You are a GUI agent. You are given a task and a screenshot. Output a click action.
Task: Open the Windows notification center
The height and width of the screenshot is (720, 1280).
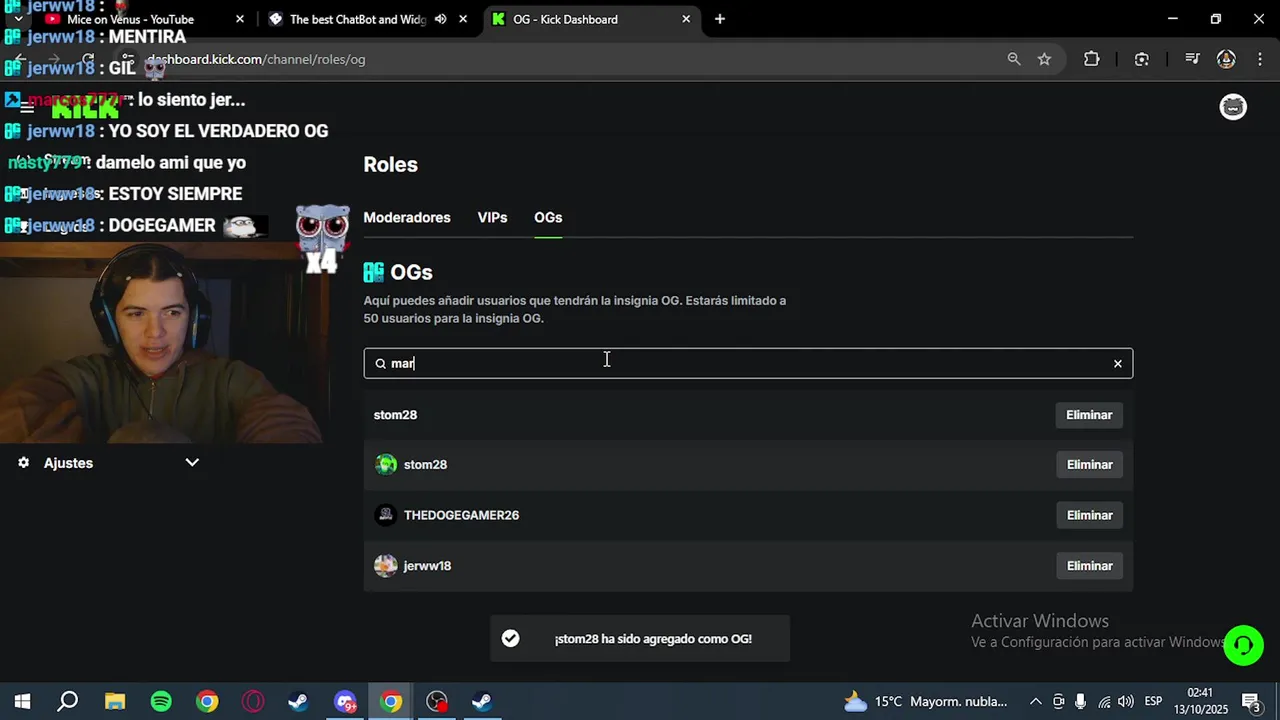1251,701
